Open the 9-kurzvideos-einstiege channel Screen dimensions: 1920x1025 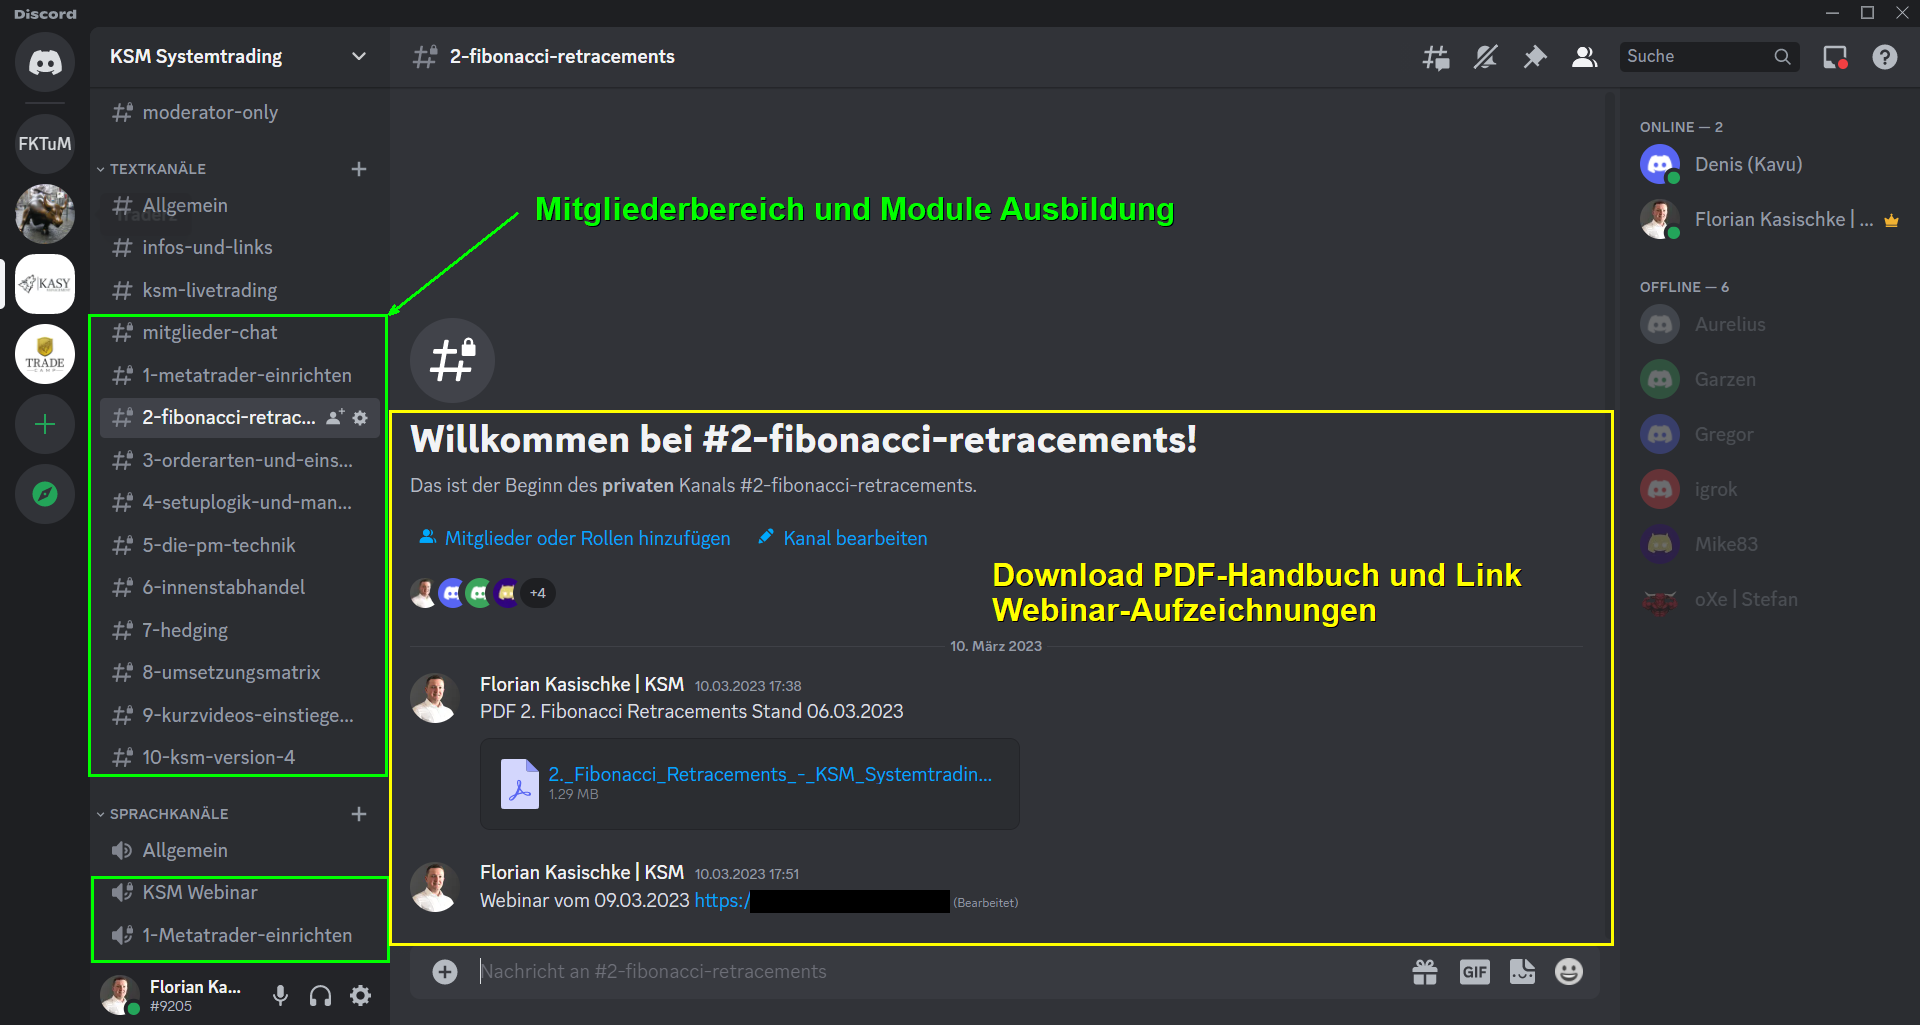click(x=239, y=715)
